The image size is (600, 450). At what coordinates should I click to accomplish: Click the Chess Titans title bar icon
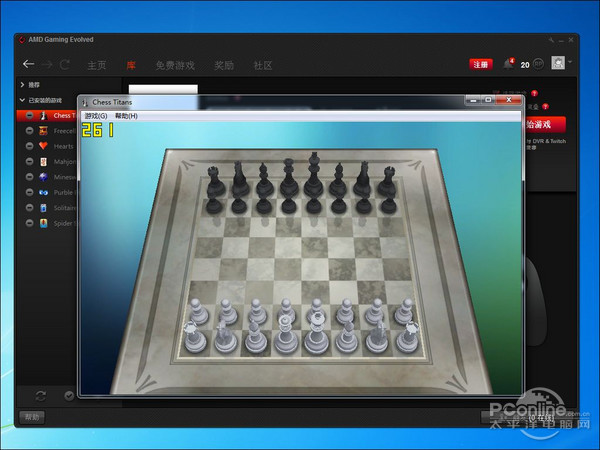pyautogui.click(x=85, y=102)
